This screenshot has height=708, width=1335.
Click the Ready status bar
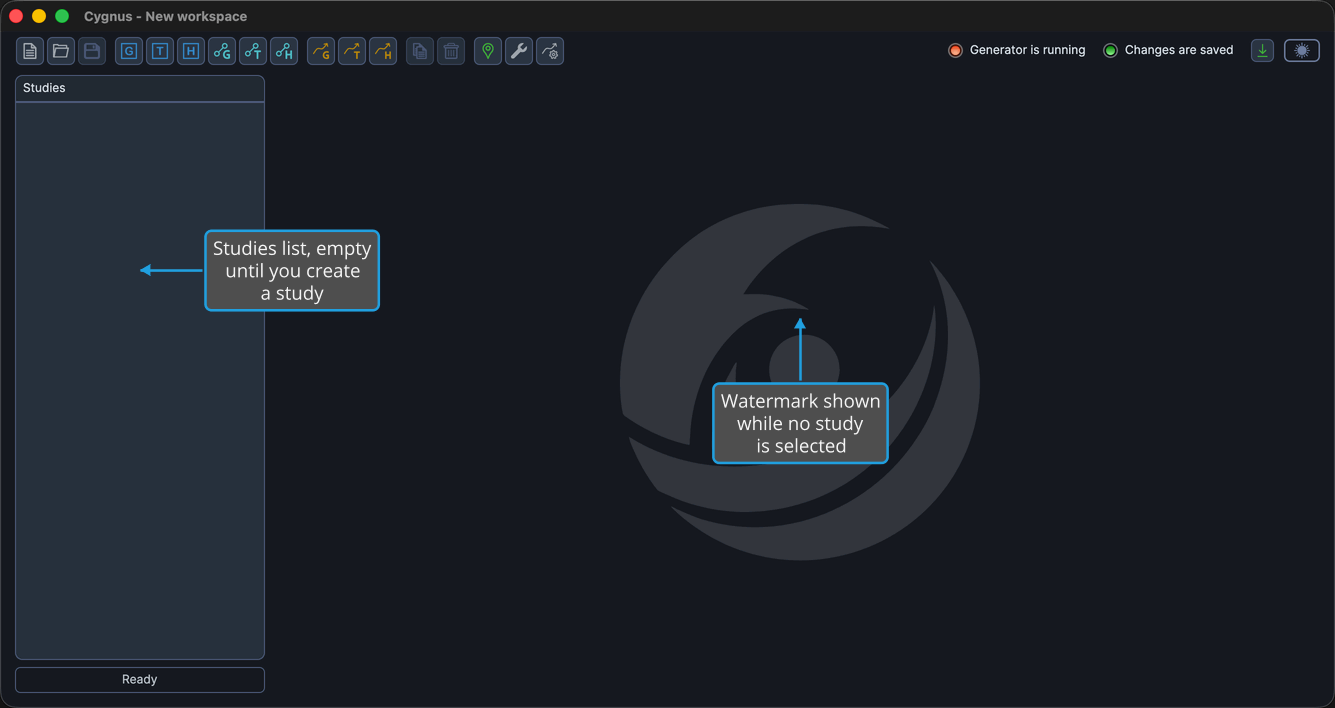(x=140, y=680)
